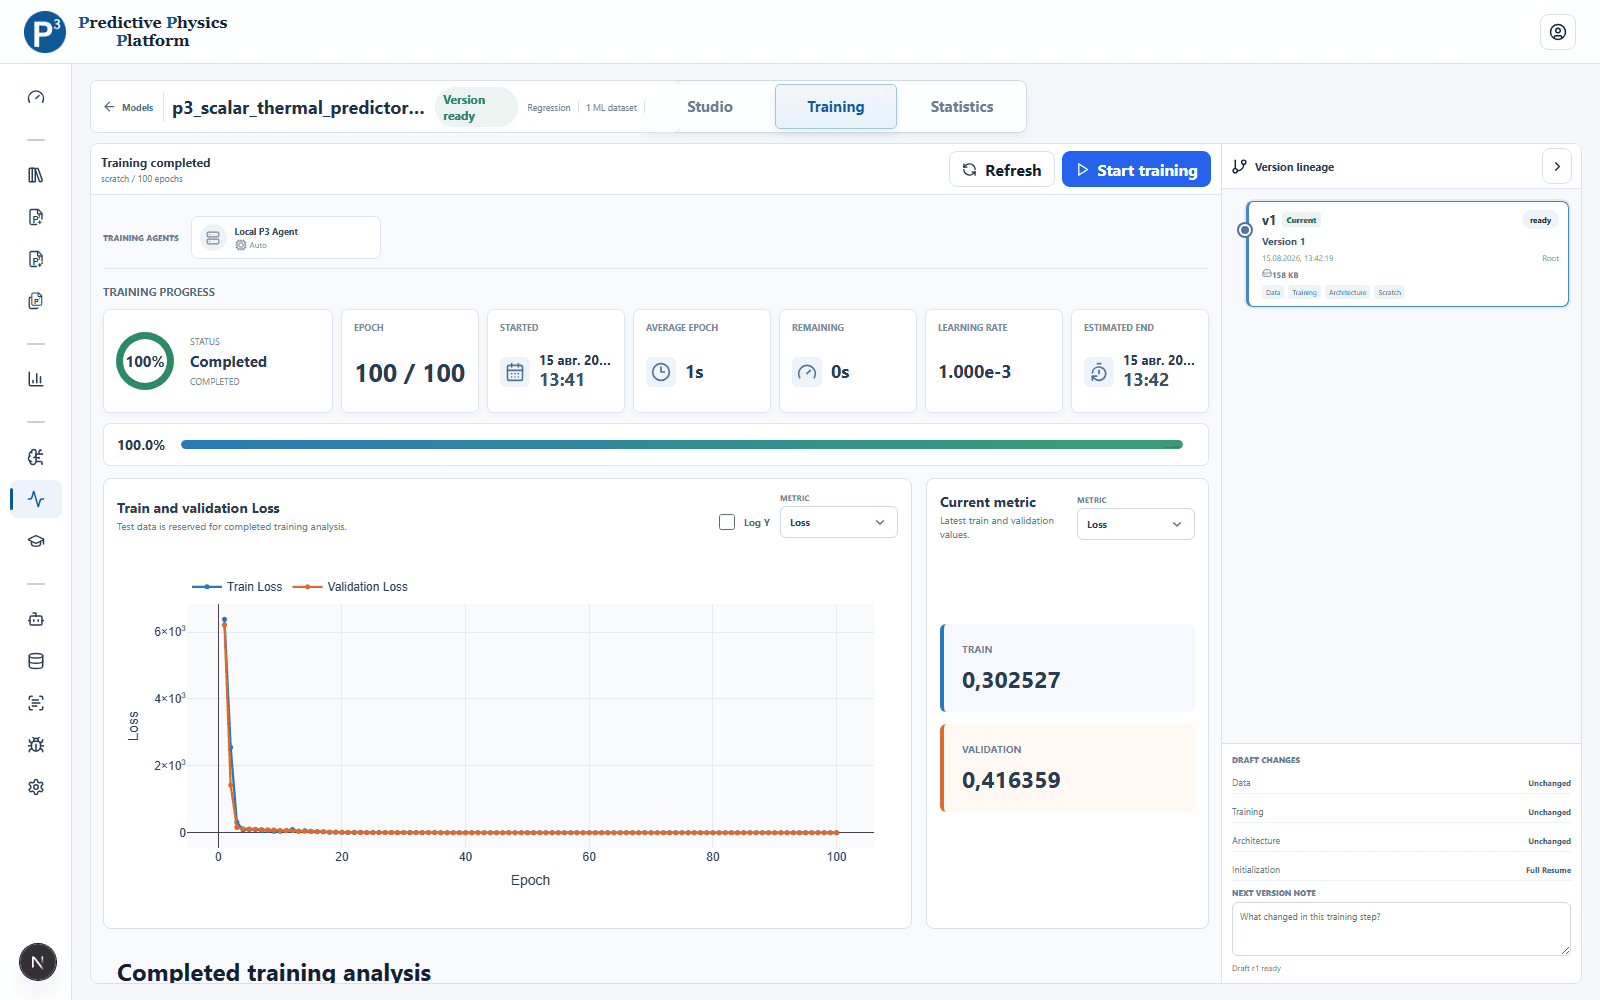
Task: Click the Validation value 0,416359
Action: click(1011, 780)
